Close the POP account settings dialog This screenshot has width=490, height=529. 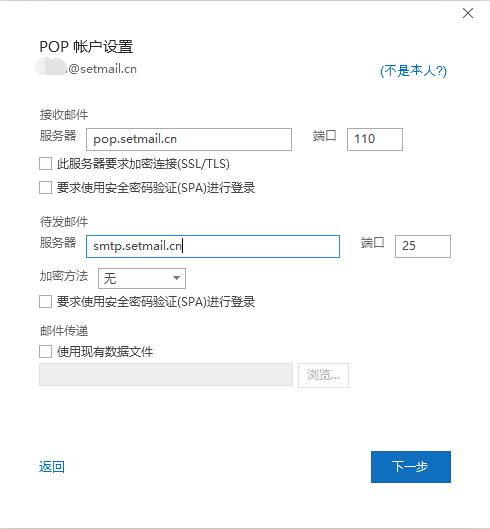click(468, 13)
